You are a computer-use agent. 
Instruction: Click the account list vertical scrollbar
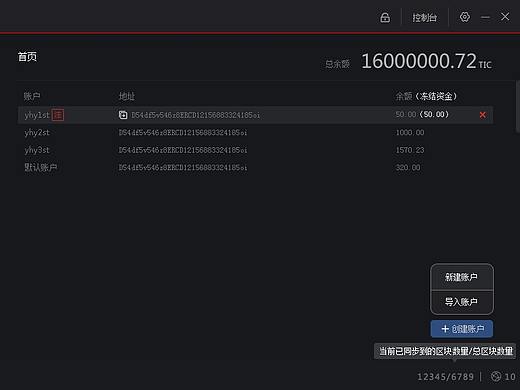pos(518,107)
